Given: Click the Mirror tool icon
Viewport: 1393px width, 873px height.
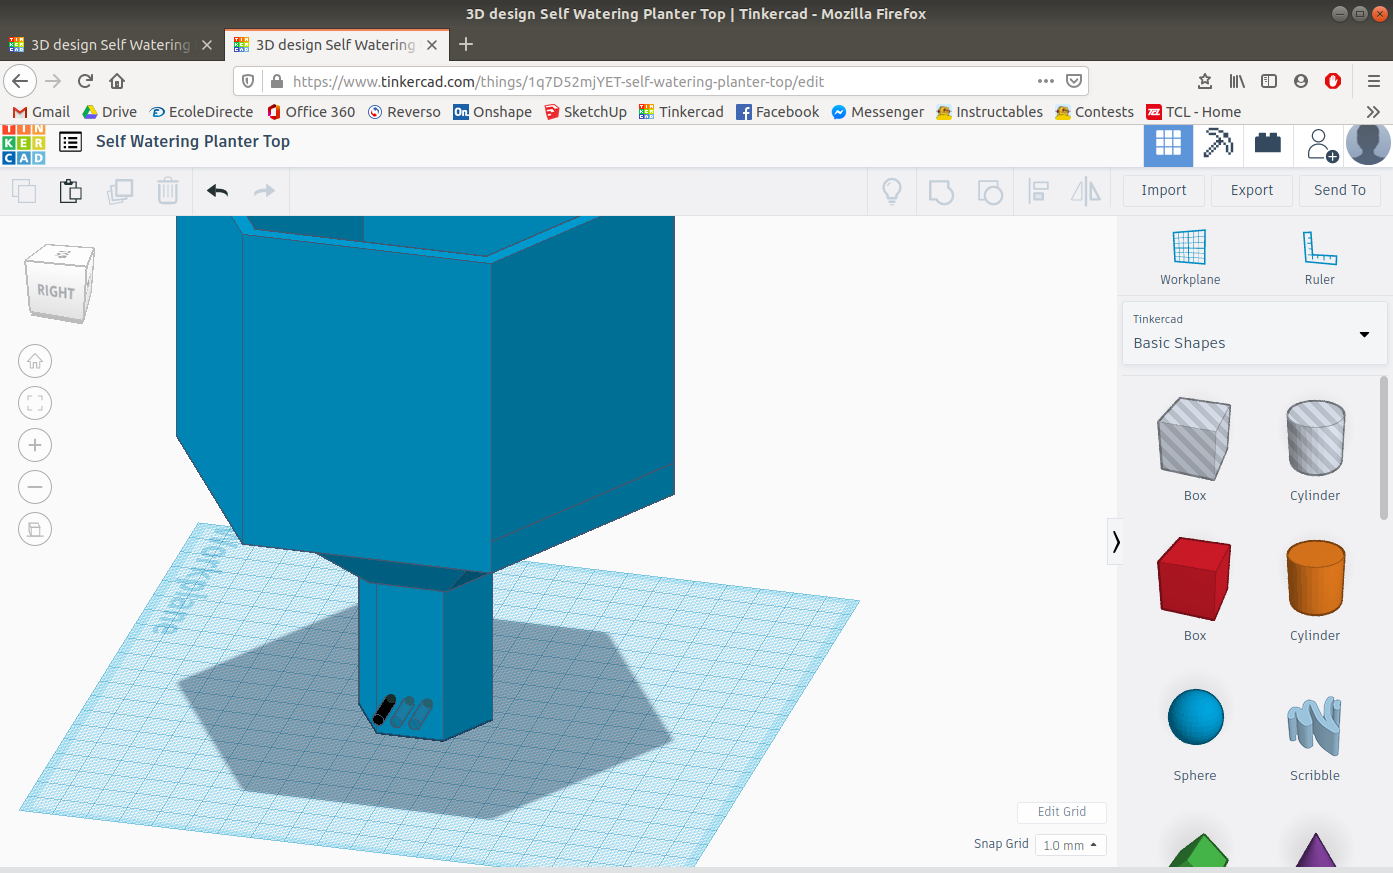Looking at the screenshot, I should pos(1086,190).
